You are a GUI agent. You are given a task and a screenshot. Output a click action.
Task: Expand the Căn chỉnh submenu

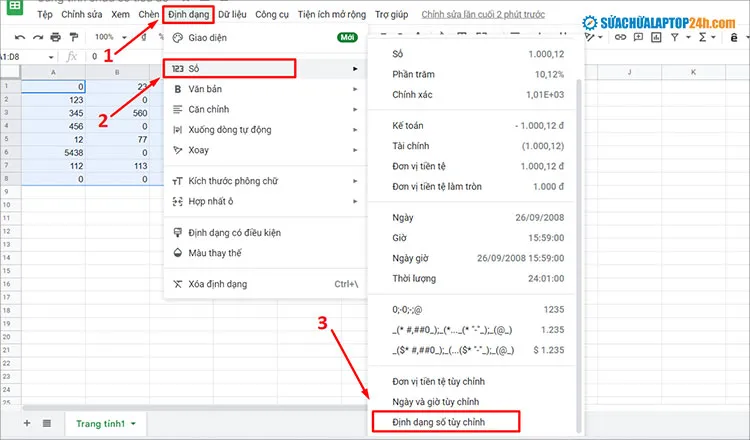pos(265,109)
